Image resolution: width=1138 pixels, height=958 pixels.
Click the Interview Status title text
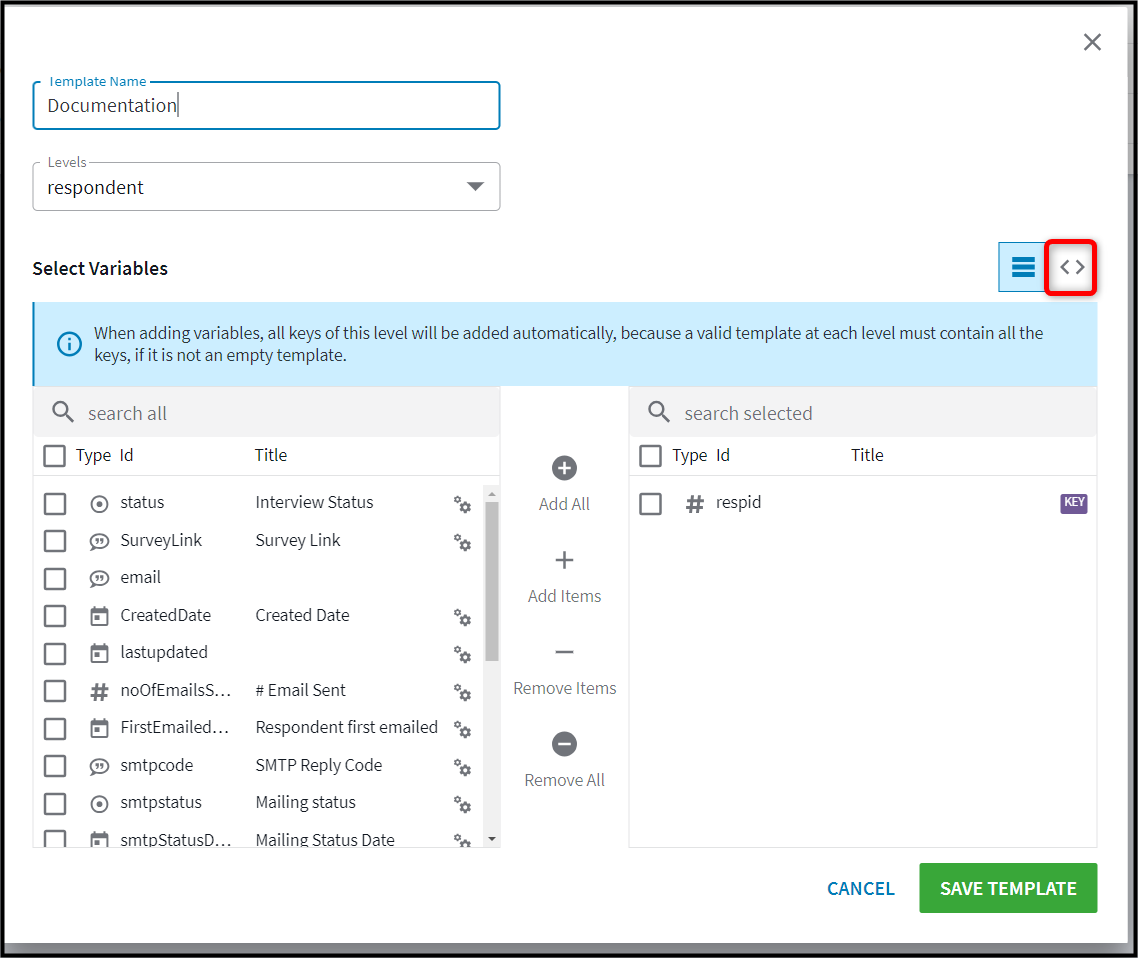point(314,502)
